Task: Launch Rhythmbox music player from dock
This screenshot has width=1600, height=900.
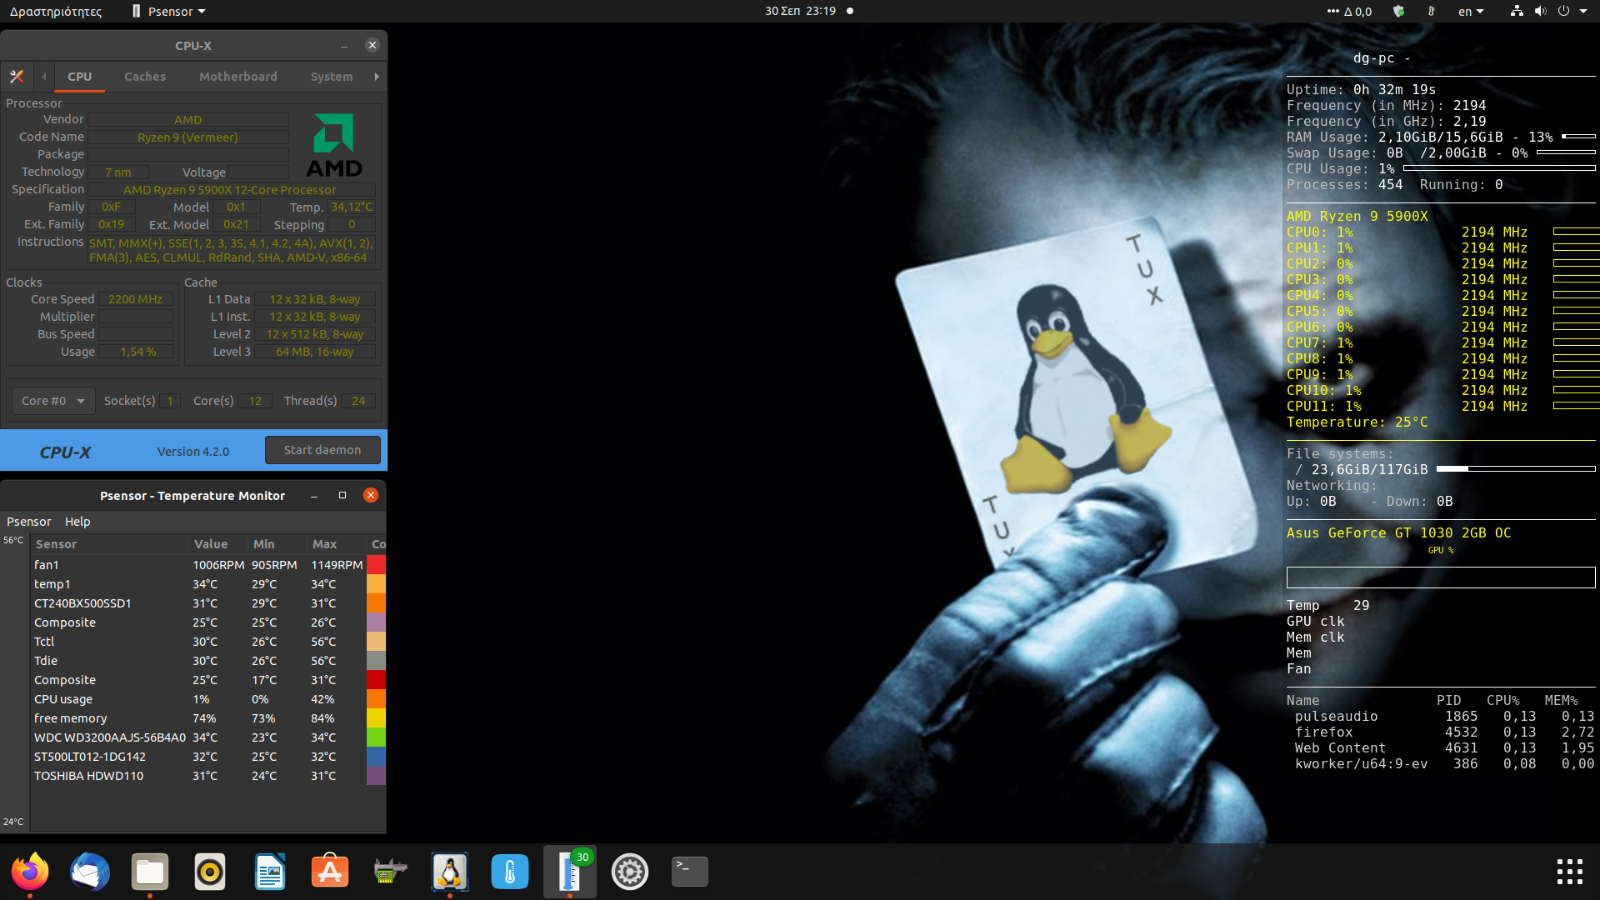Action: [x=210, y=872]
